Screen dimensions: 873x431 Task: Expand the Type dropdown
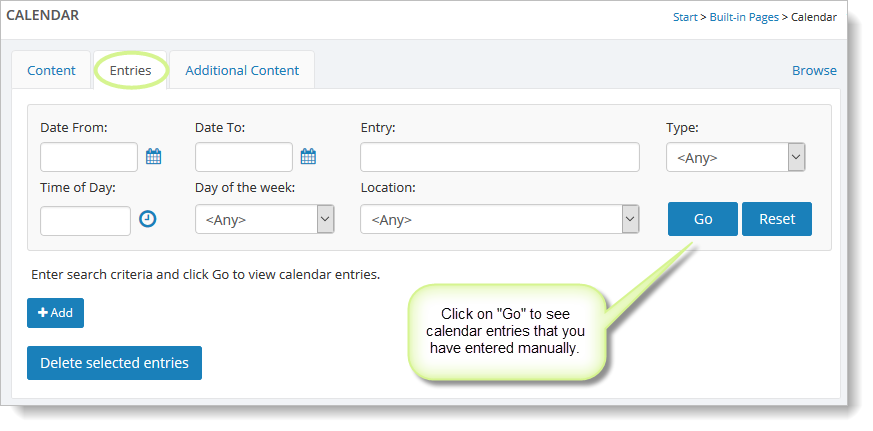point(735,157)
